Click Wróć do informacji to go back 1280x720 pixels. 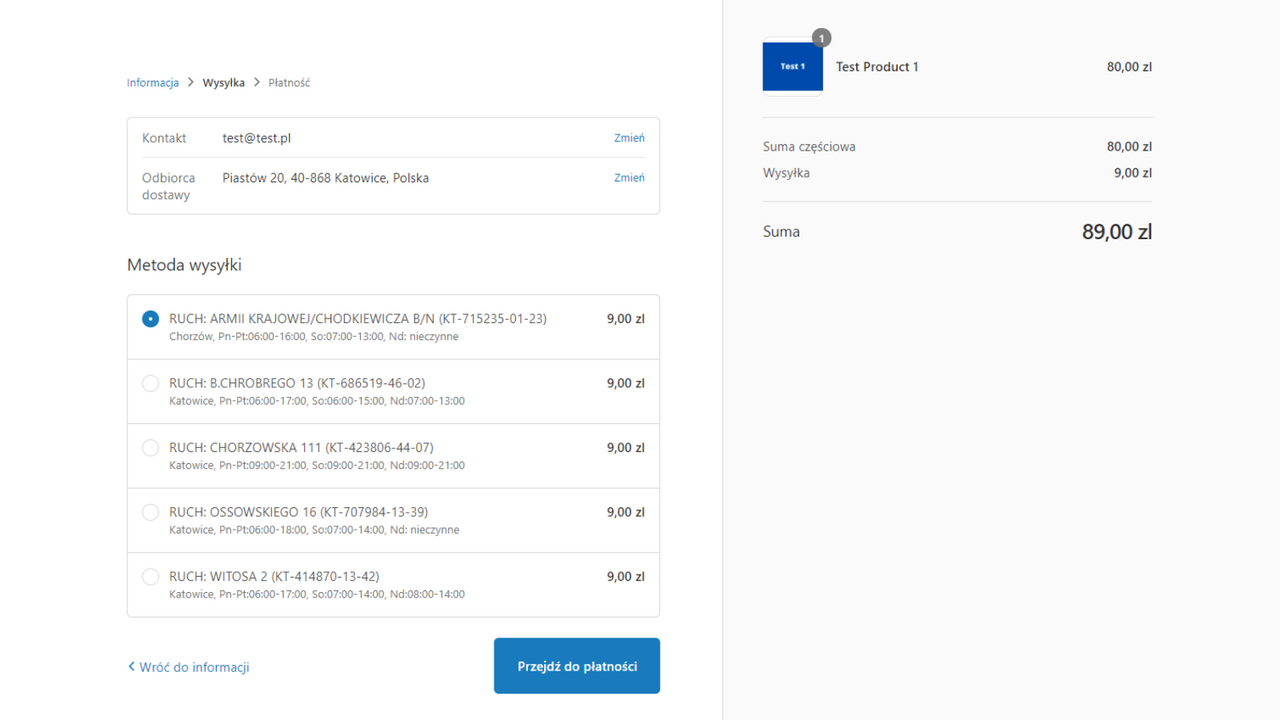point(194,666)
